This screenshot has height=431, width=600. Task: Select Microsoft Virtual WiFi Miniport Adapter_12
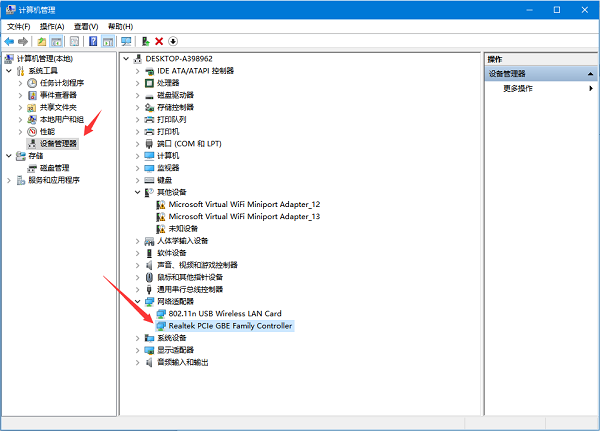(x=244, y=204)
